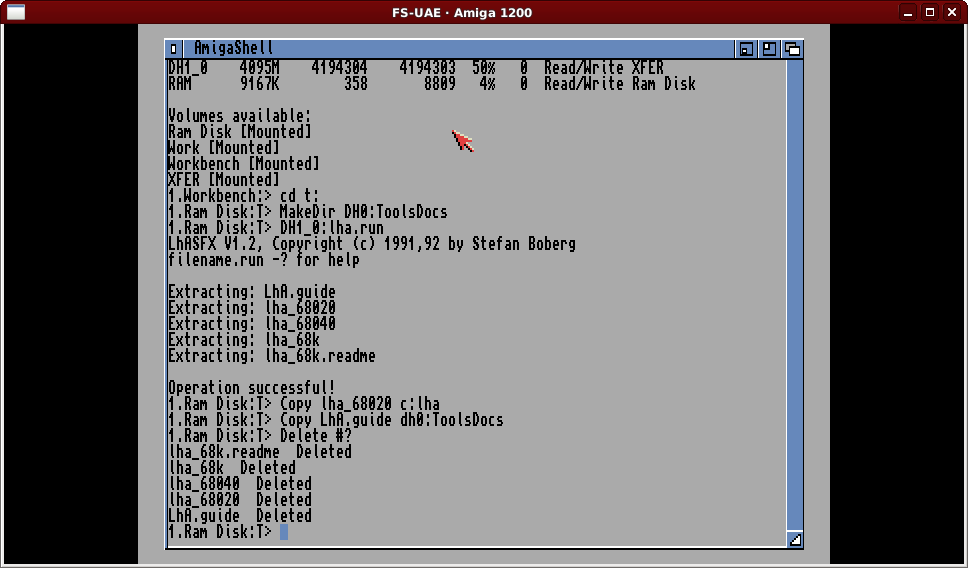The height and width of the screenshot is (568, 968).
Task: Iconify the AmigaShell window gadget
Action: 746,49
